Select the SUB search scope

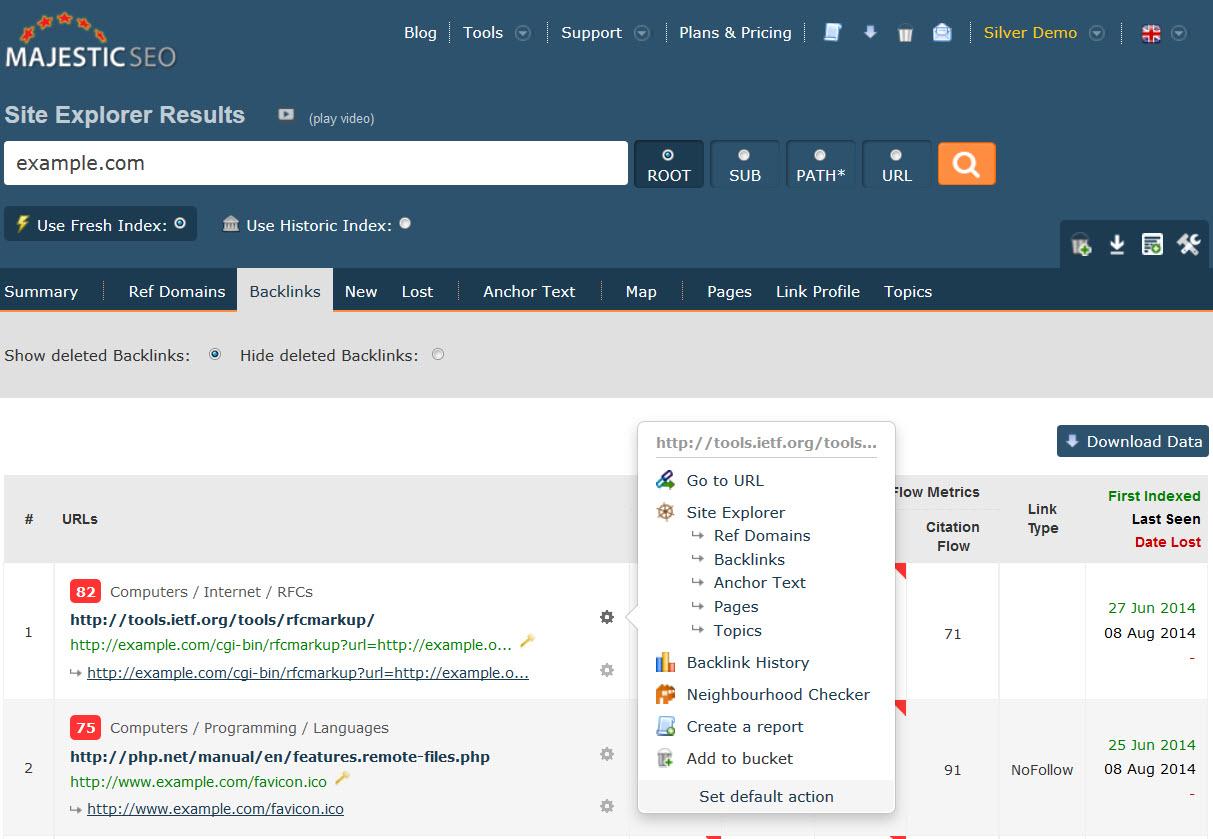pyautogui.click(x=745, y=164)
